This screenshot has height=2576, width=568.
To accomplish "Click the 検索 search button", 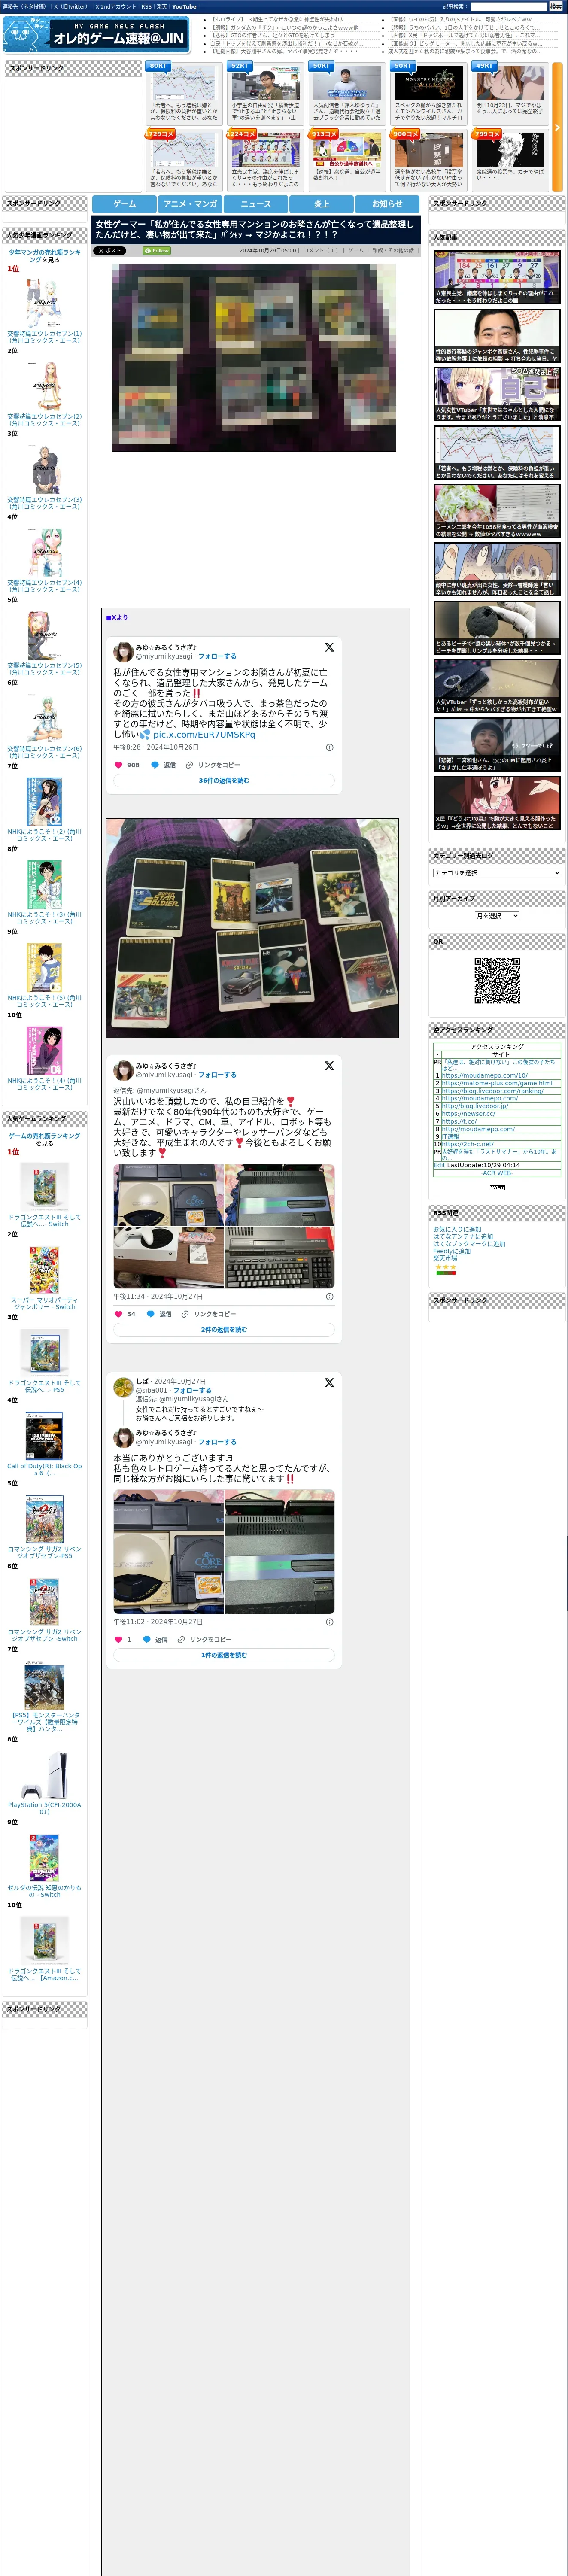I will pyautogui.click(x=555, y=6).
